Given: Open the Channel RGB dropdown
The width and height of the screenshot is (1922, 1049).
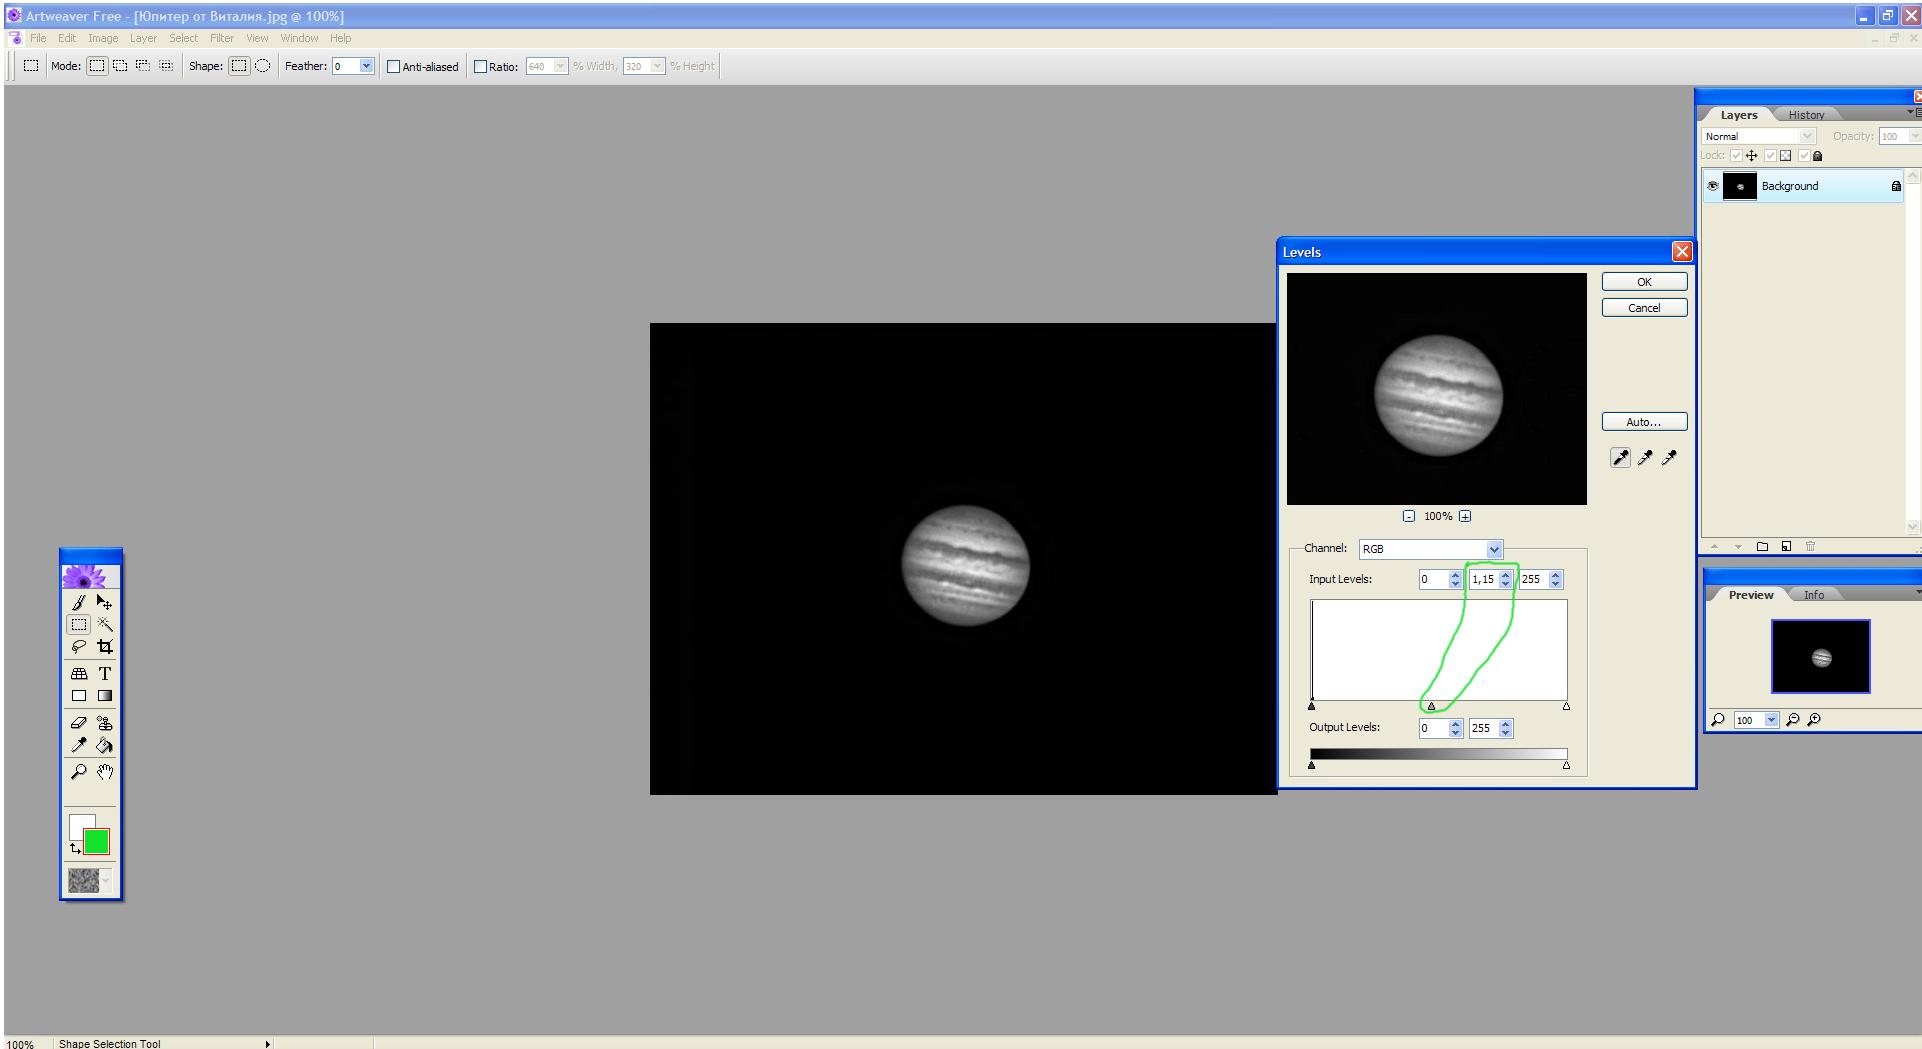Looking at the screenshot, I should pos(1493,549).
